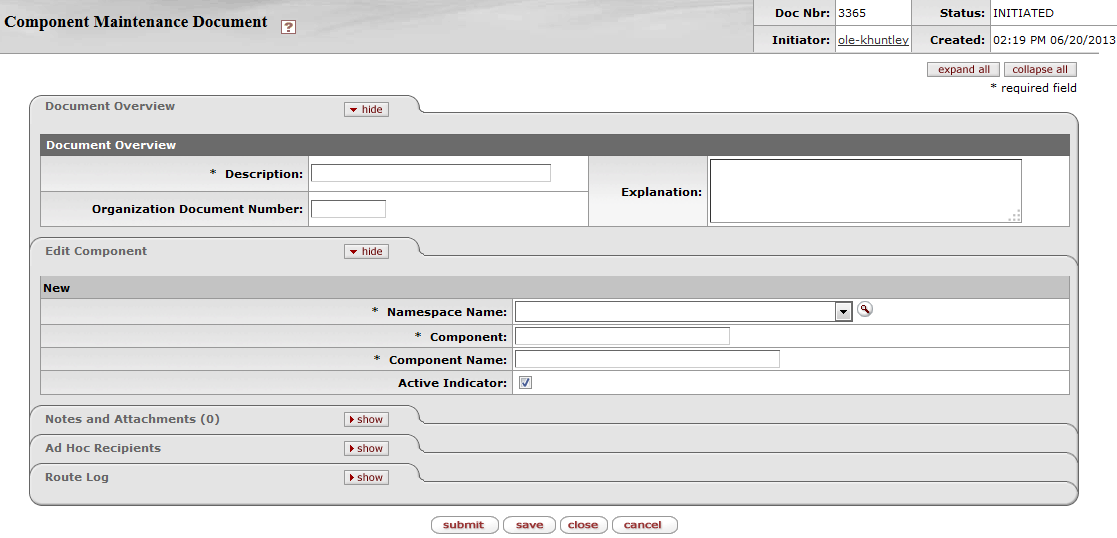
Task: Click into the Explanation text area
Action: [865, 191]
